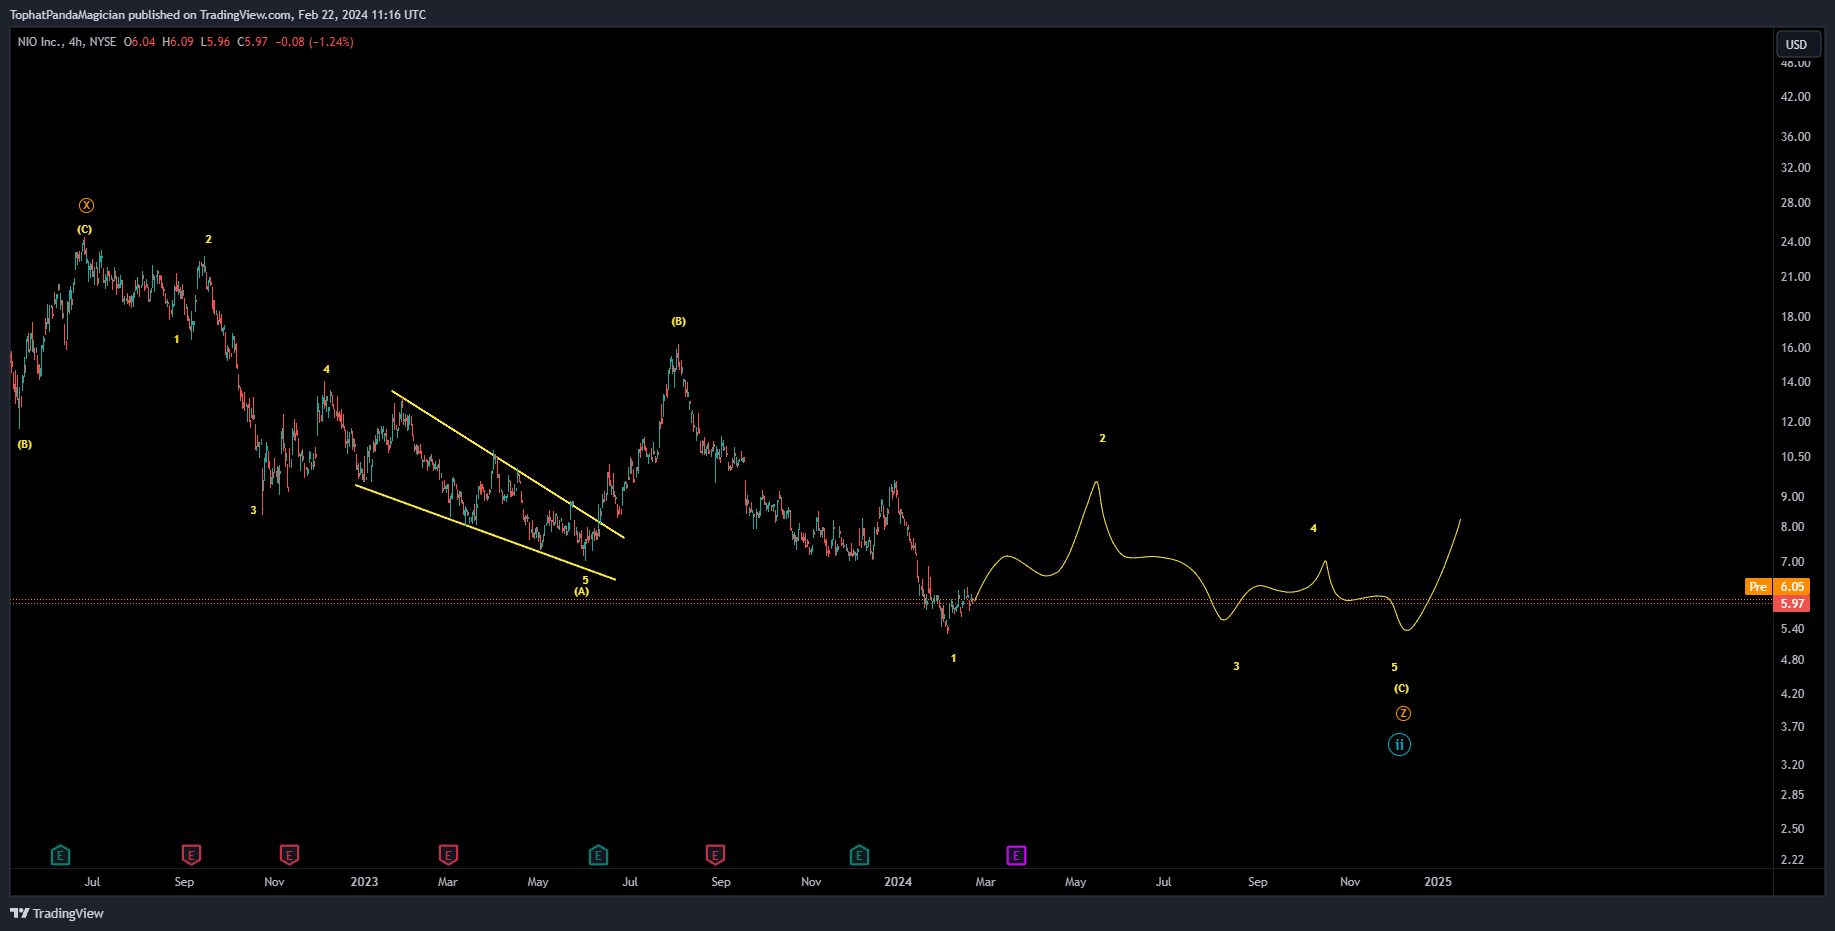Click the low value L5.96
This screenshot has width=1835, height=931.
(x=215, y=42)
